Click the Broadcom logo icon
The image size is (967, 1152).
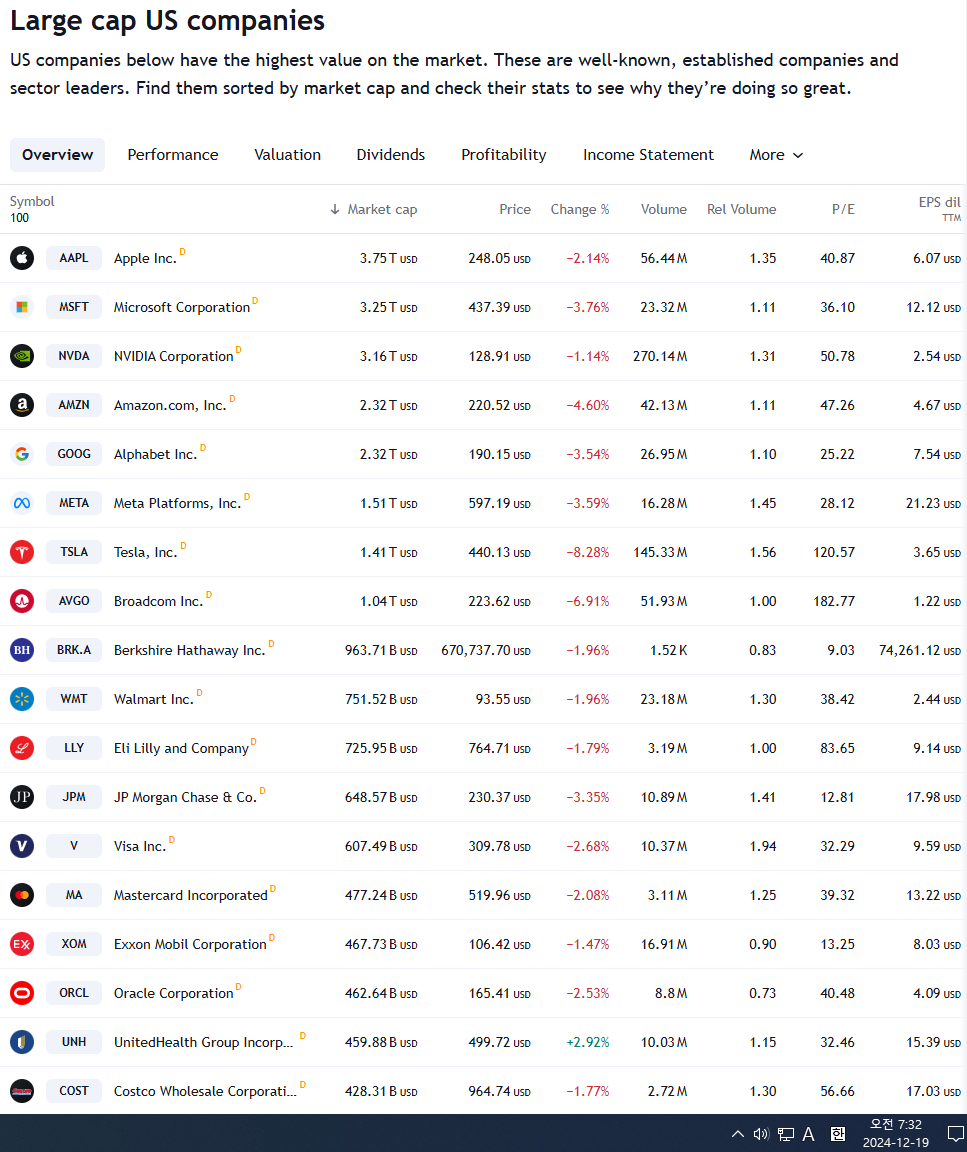pos(22,601)
